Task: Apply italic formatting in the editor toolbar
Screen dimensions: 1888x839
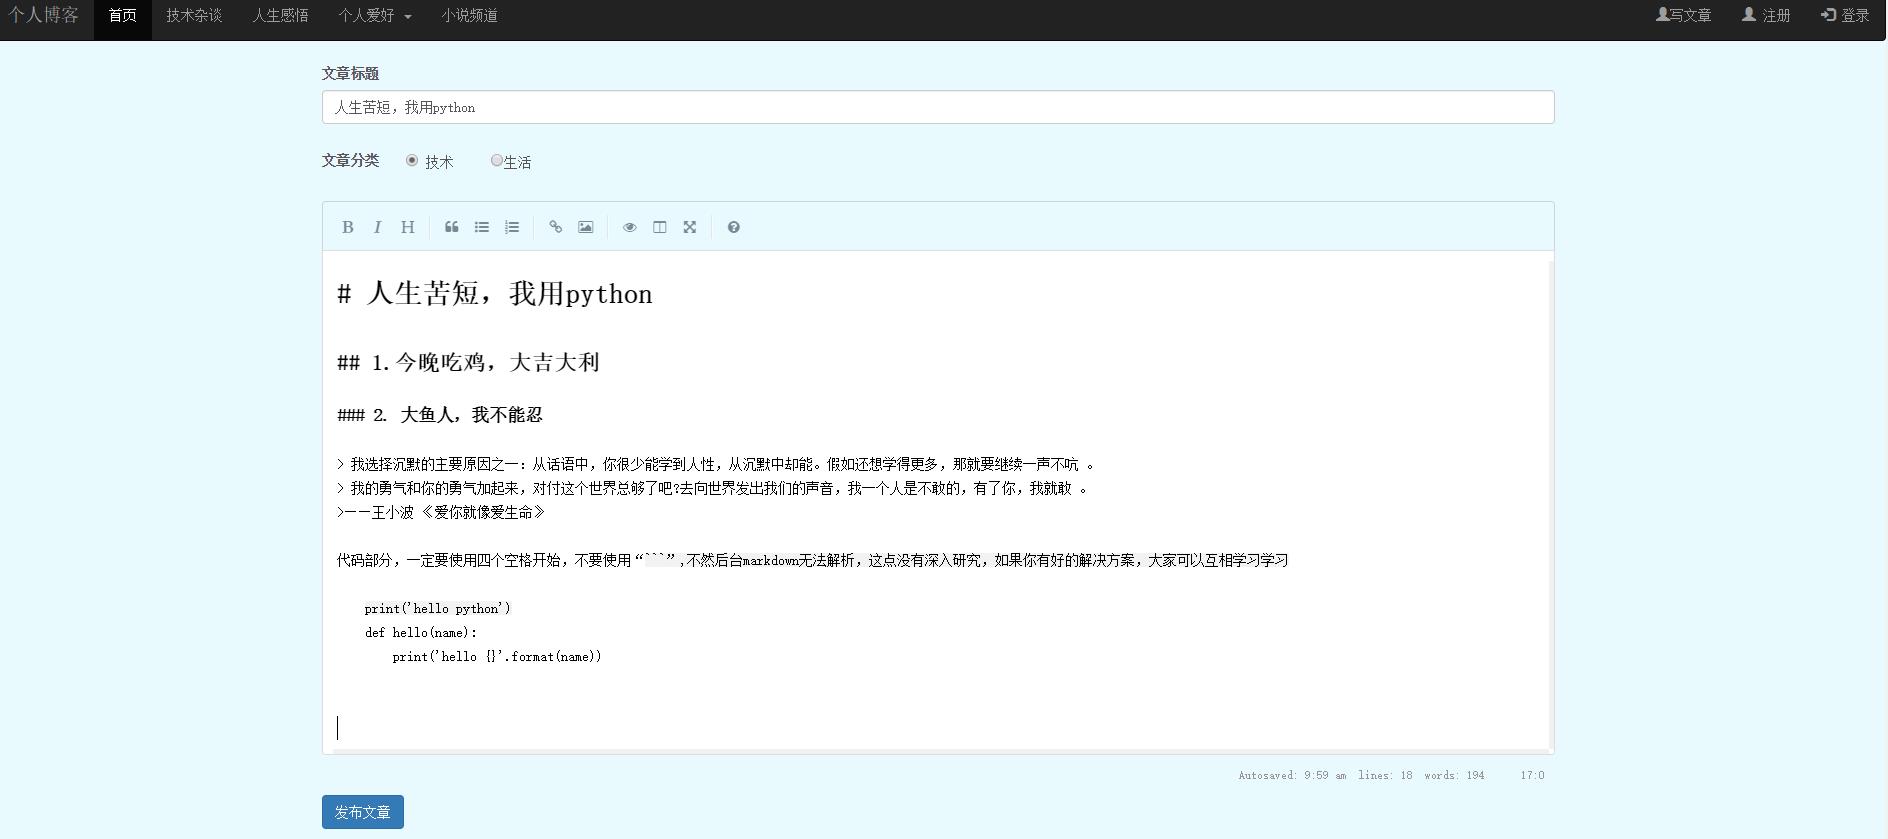Action: pos(377,227)
